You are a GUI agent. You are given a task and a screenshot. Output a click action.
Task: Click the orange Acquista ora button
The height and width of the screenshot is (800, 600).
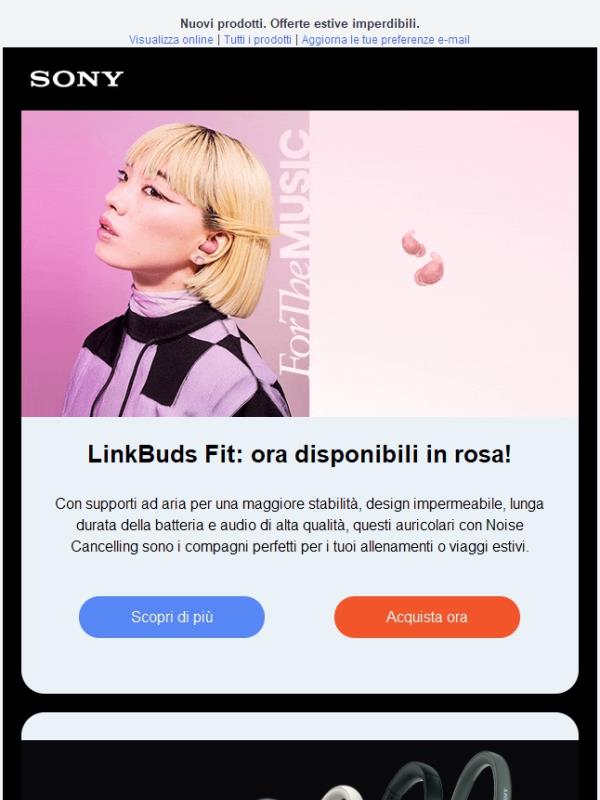427,617
